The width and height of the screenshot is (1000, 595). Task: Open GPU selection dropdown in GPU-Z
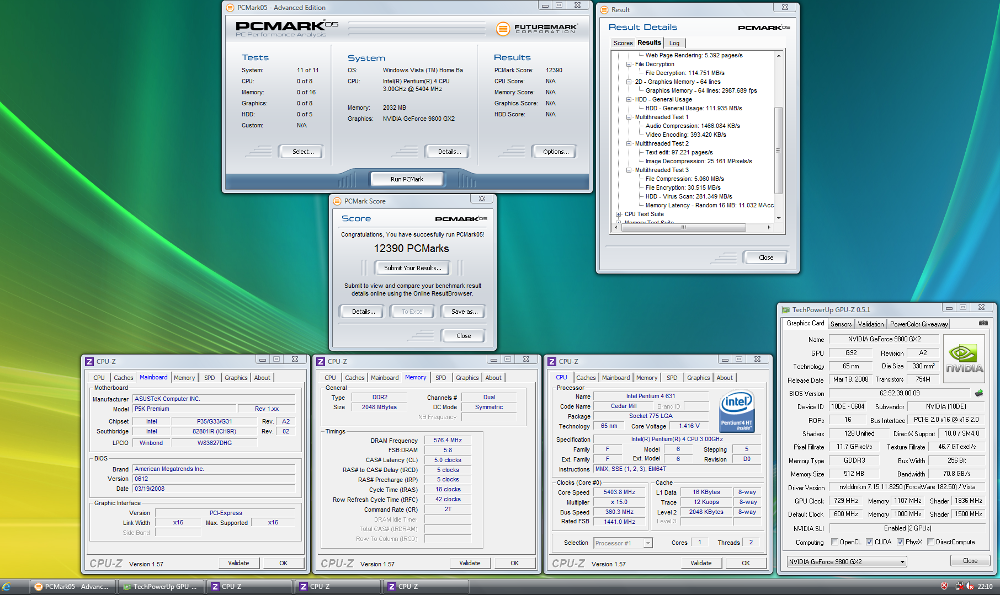click(x=847, y=561)
